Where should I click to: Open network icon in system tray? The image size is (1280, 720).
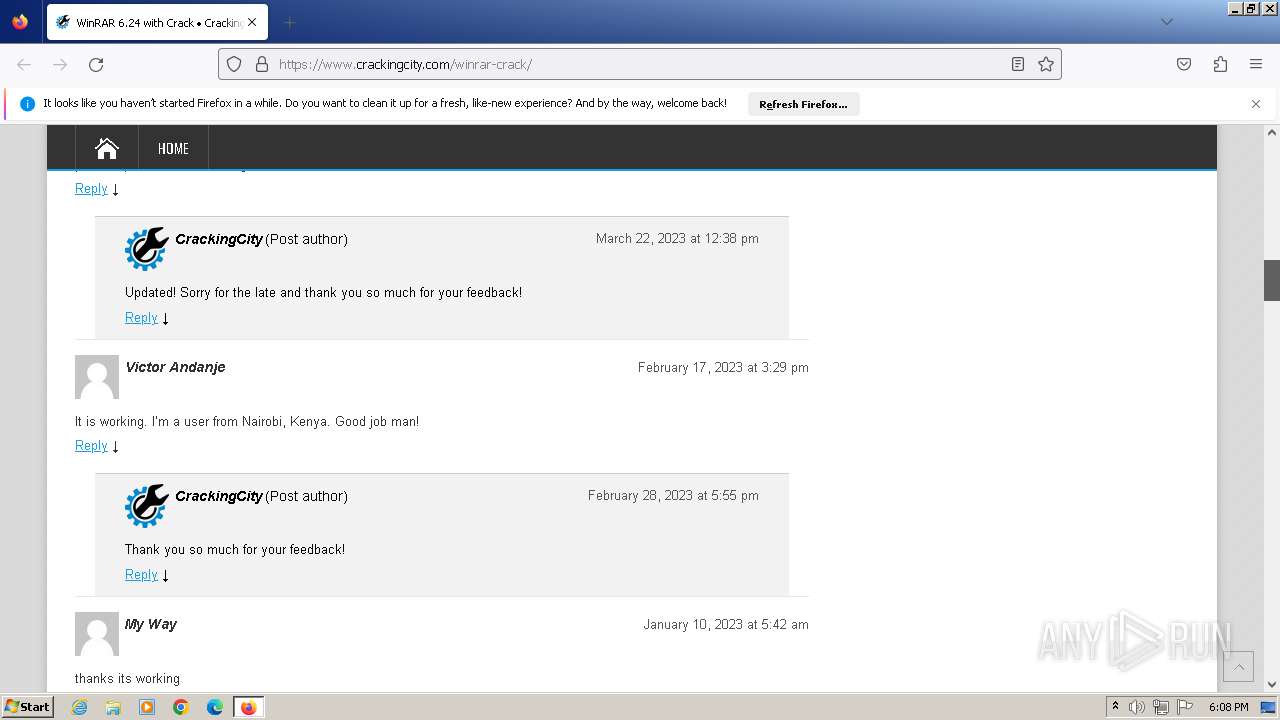(1161, 707)
